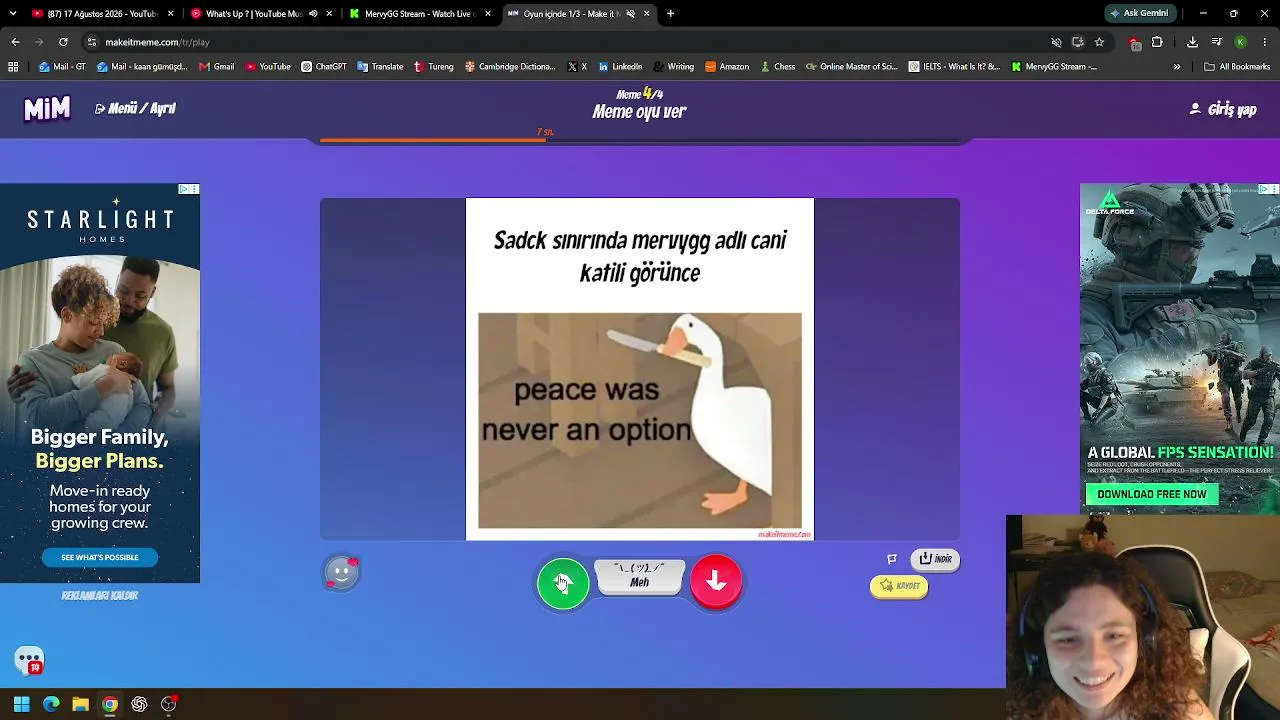This screenshot has width=1280, height=720.
Task: Open ChatGPT app from taskbar
Action: [x=139, y=704]
